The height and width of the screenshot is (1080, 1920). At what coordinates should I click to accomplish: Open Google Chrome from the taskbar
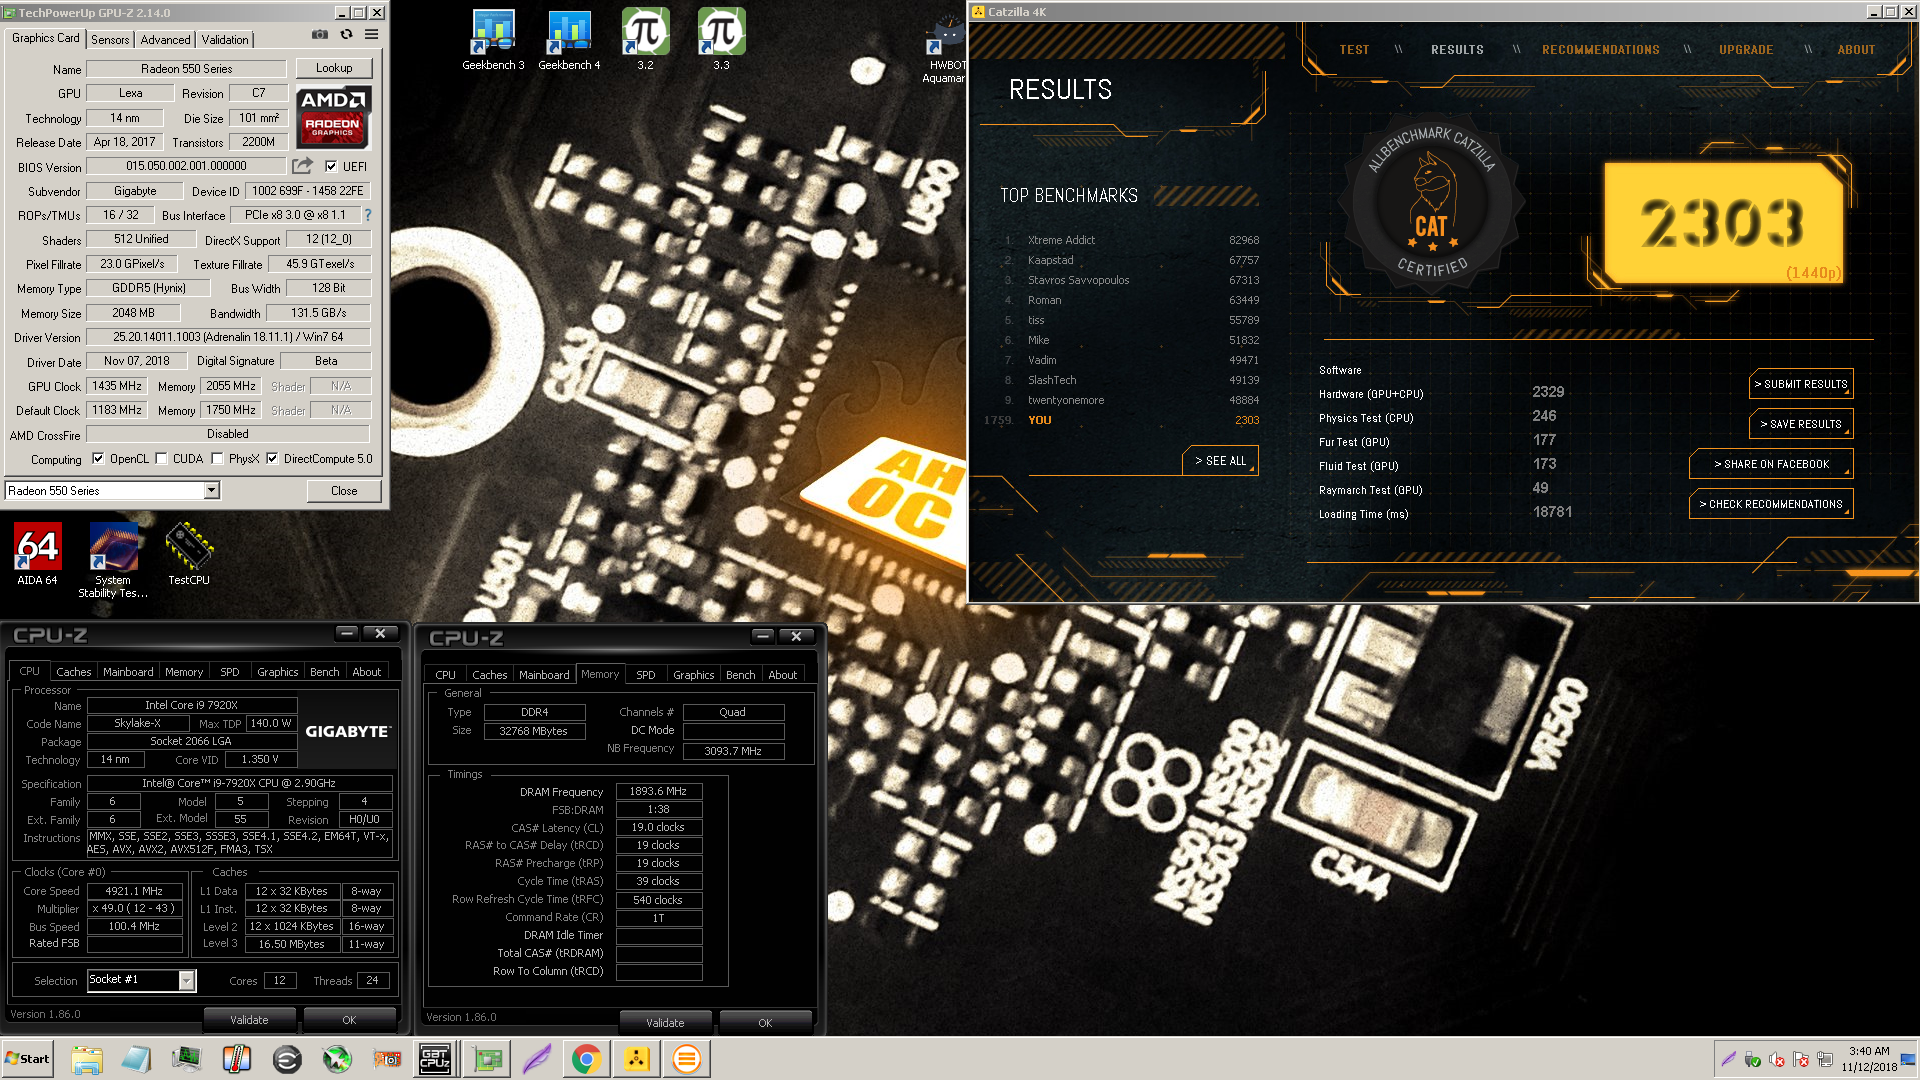coord(587,1059)
